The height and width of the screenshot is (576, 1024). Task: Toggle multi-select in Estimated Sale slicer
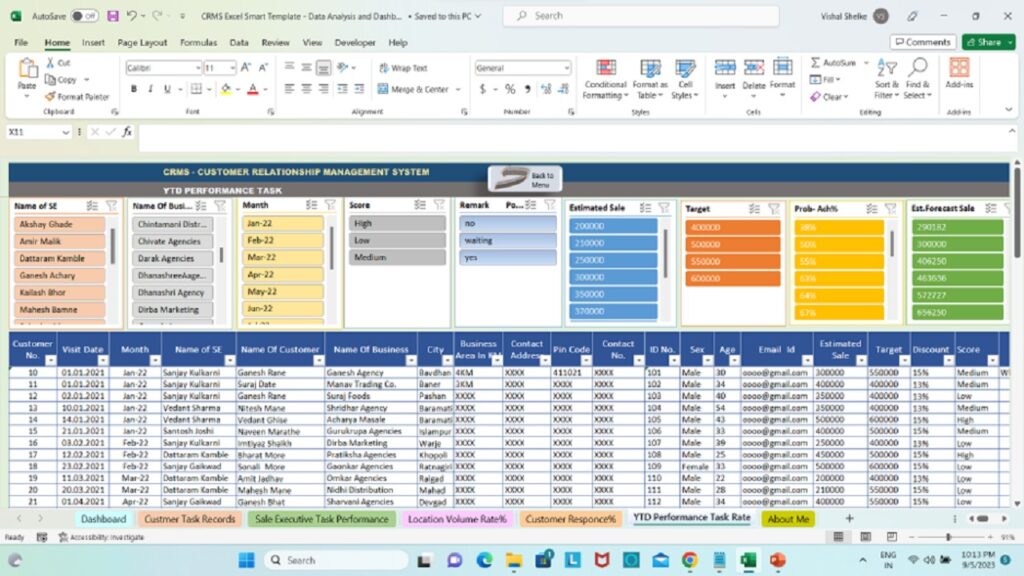645,208
